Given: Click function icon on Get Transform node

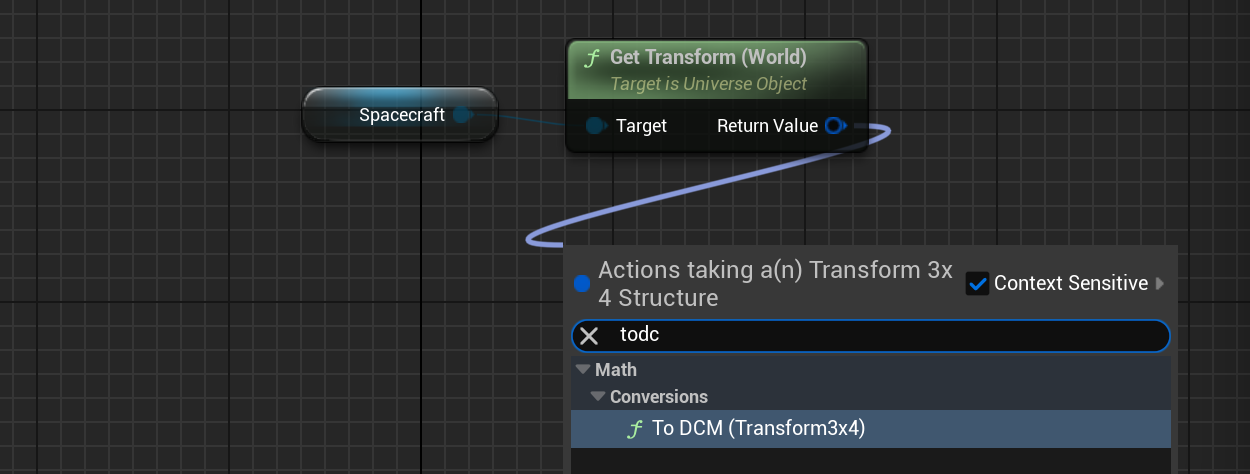Looking at the screenshot, I should (592, 58).
